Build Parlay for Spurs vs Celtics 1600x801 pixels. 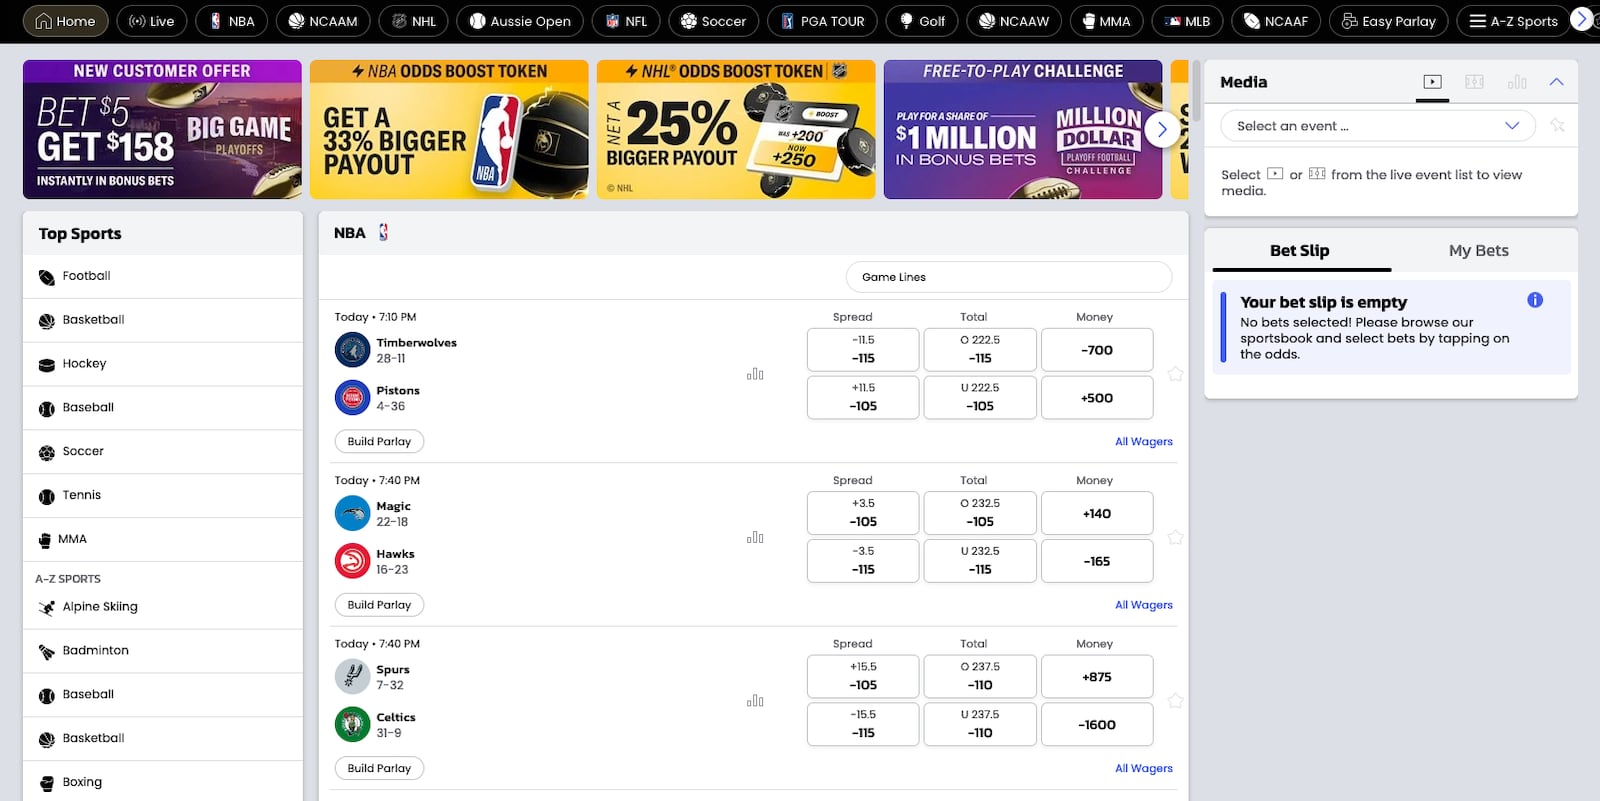tap(379, 768)
